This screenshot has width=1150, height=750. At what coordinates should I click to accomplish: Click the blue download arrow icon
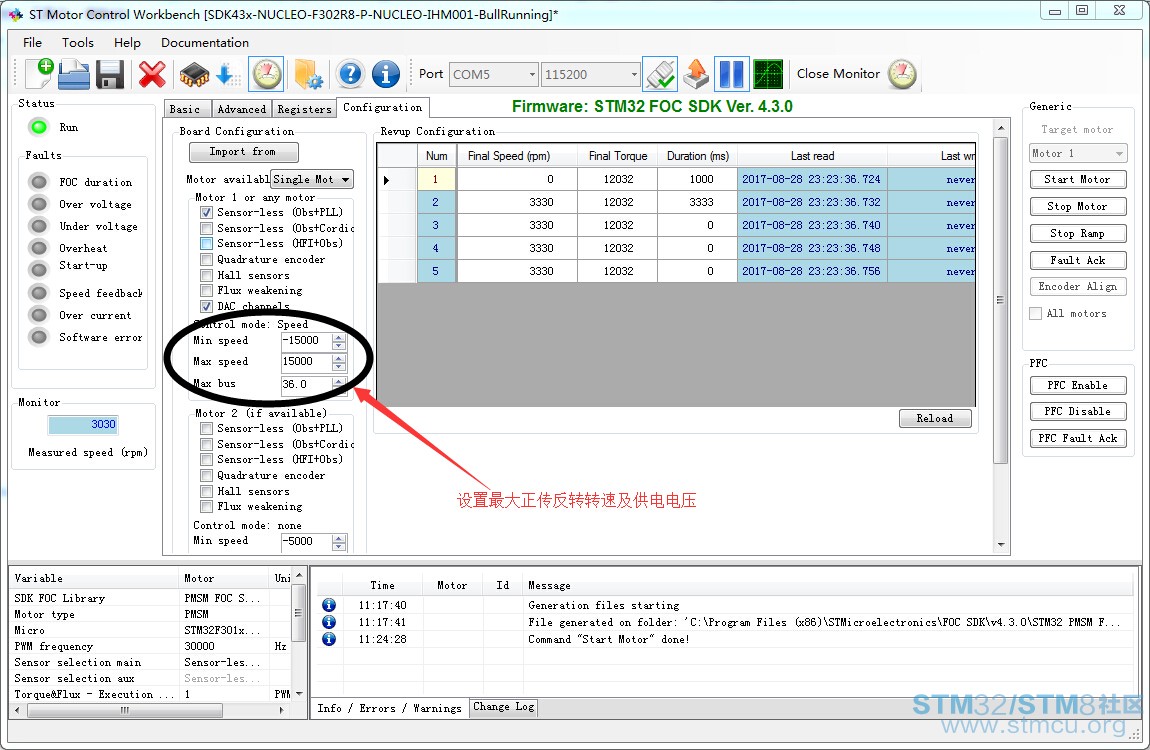pyautogui.click(x=227, y=74)
